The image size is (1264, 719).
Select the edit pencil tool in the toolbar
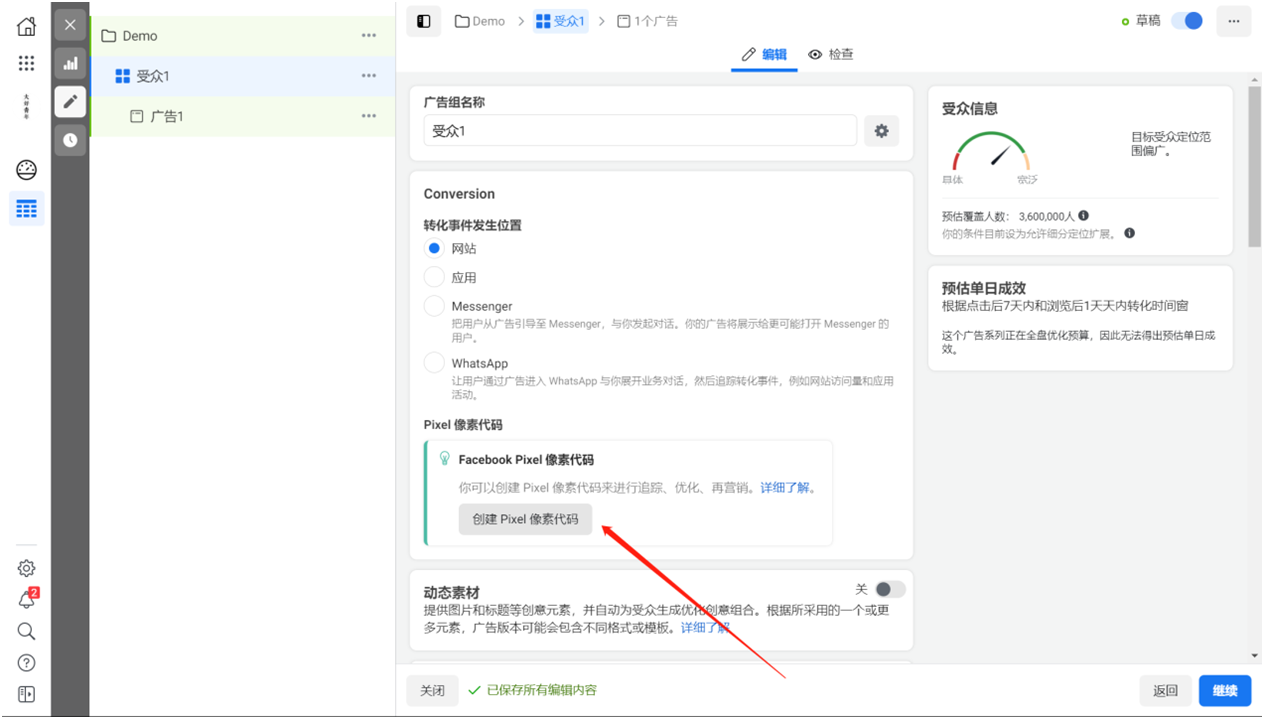coord(69,101)
